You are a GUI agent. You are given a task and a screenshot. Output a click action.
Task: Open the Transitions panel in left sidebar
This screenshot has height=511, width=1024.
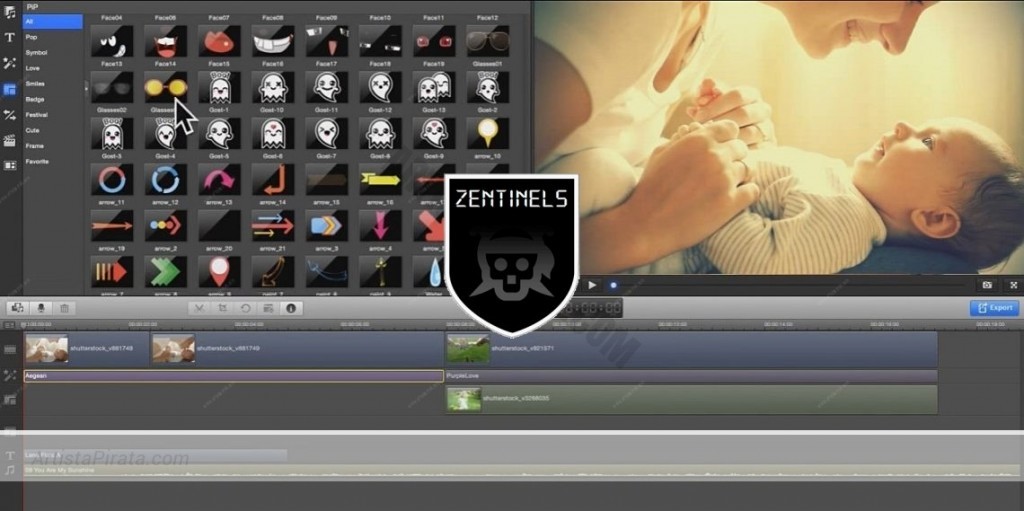[10, 115]
